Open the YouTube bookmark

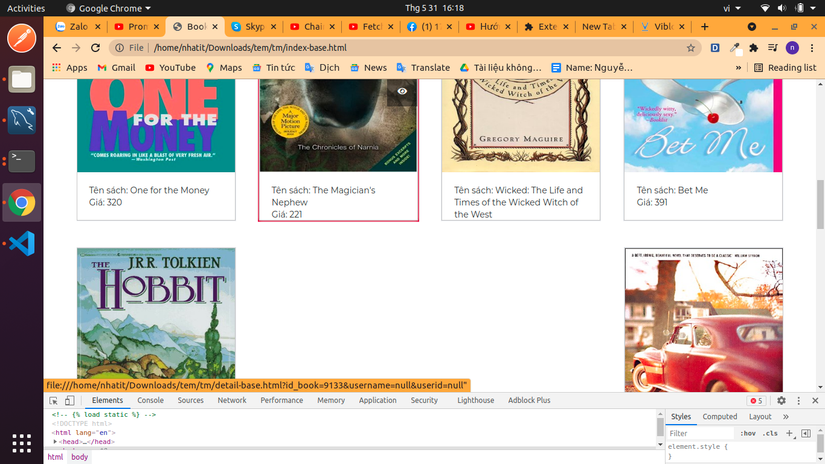coord(170,67)
